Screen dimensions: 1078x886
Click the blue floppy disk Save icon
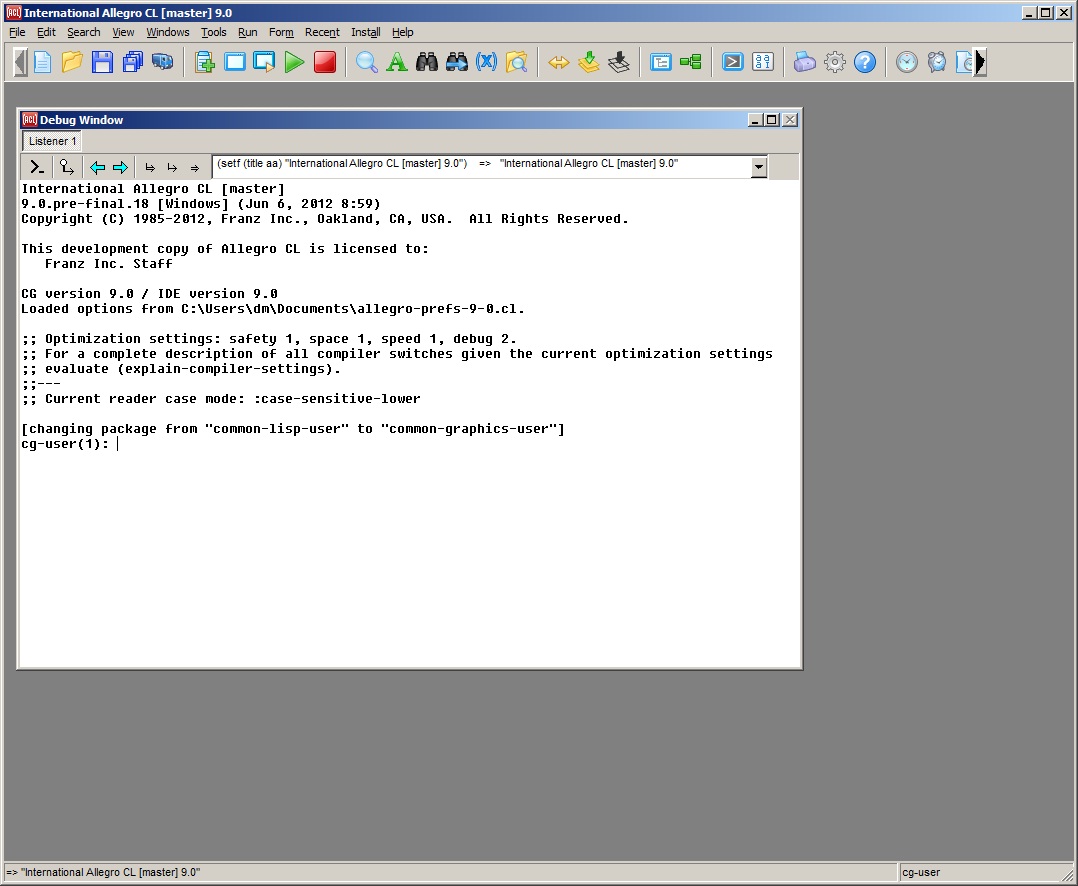tap(102, 62)
